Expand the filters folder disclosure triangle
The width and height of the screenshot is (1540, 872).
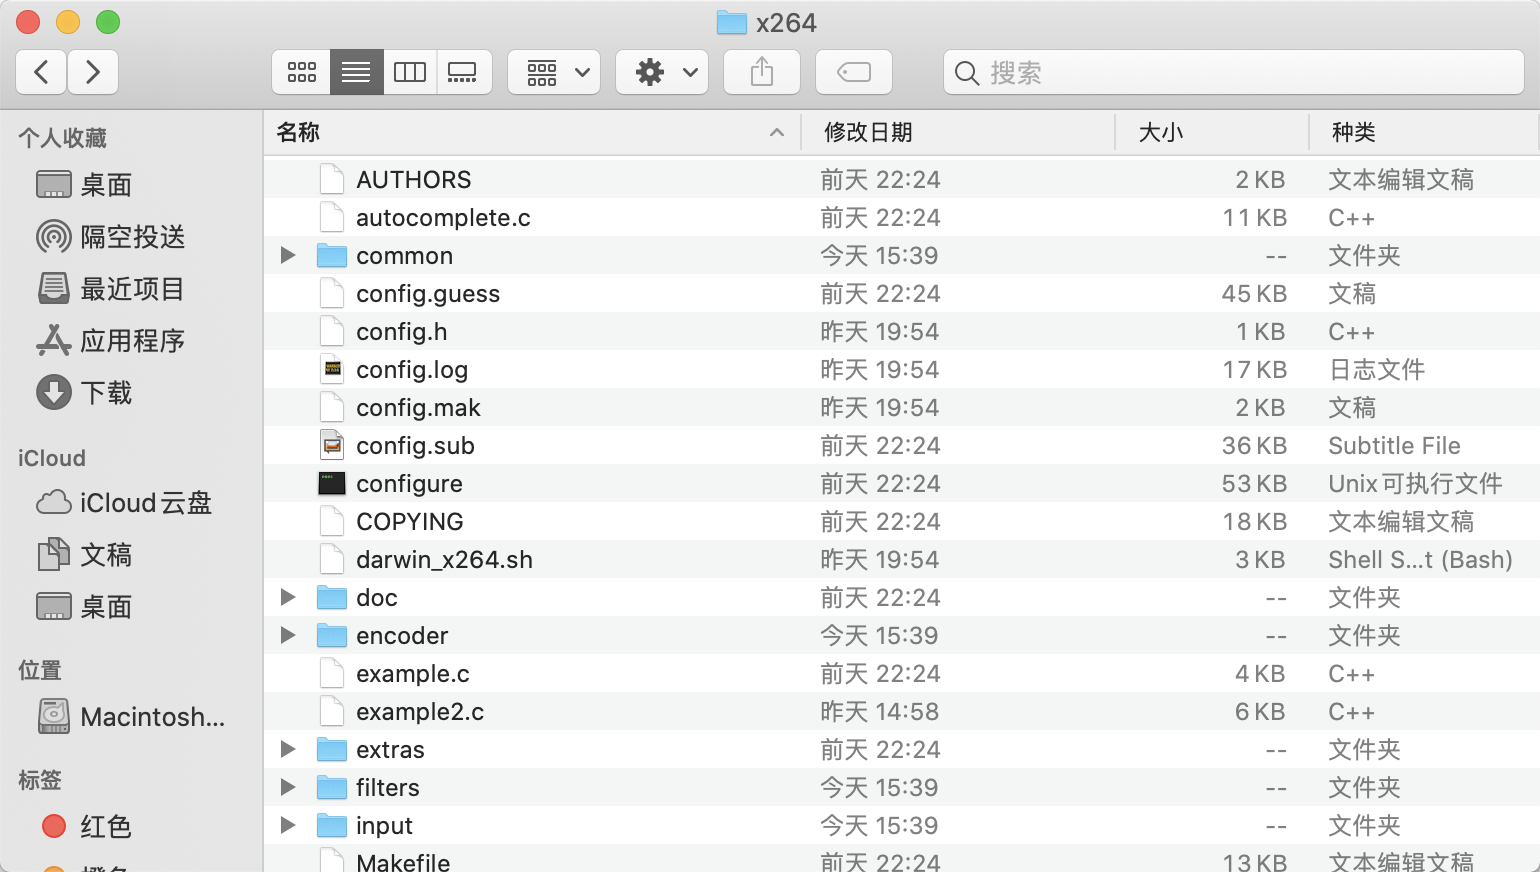(288, 787)
